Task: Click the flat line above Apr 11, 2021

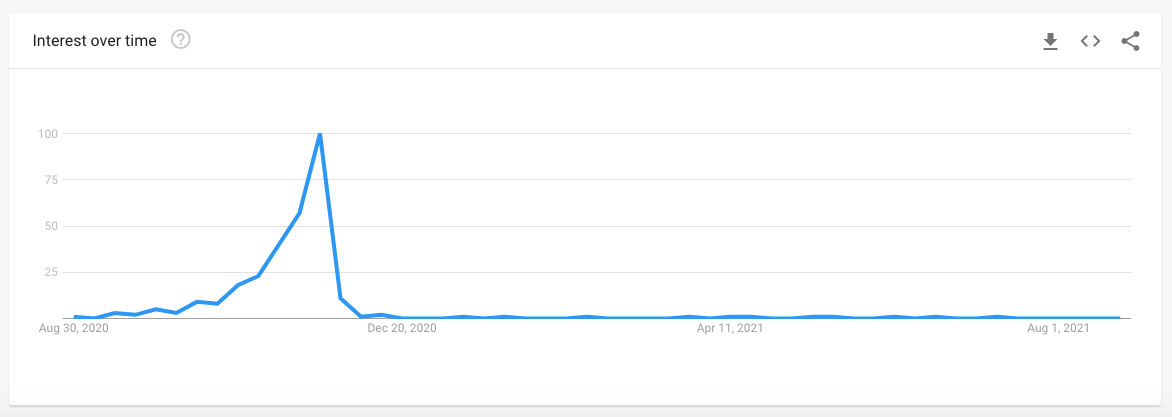Action: (x=730, y=317)
